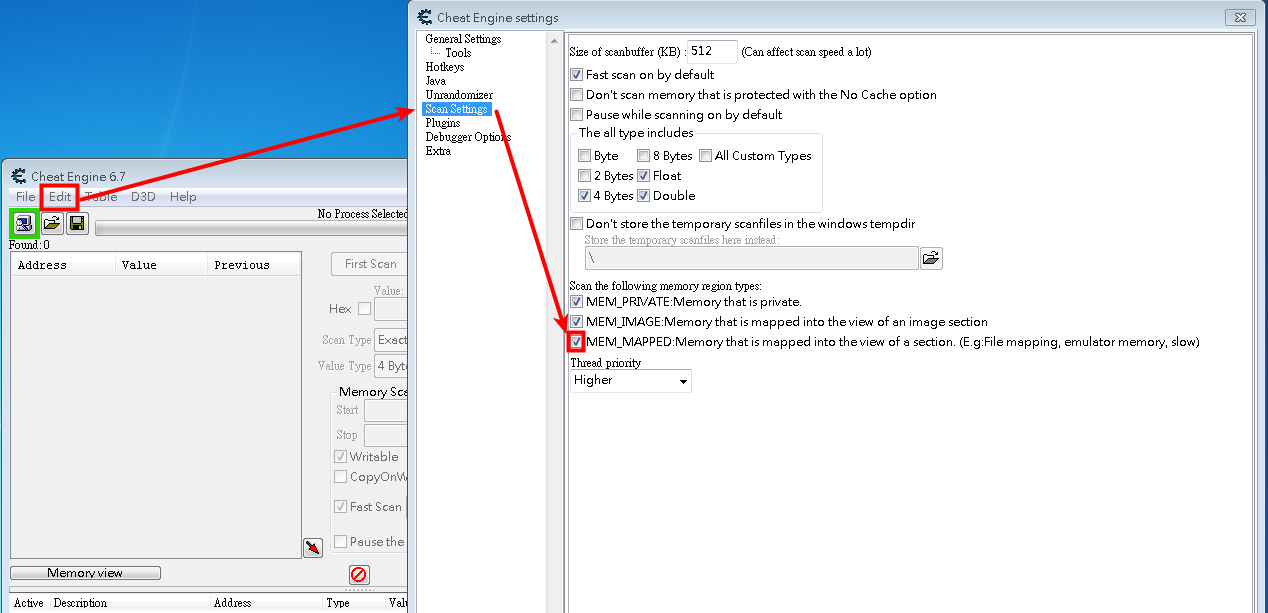Click the temporary scanfiles path field
The image size is (1268, 613).
click(751, 258)
